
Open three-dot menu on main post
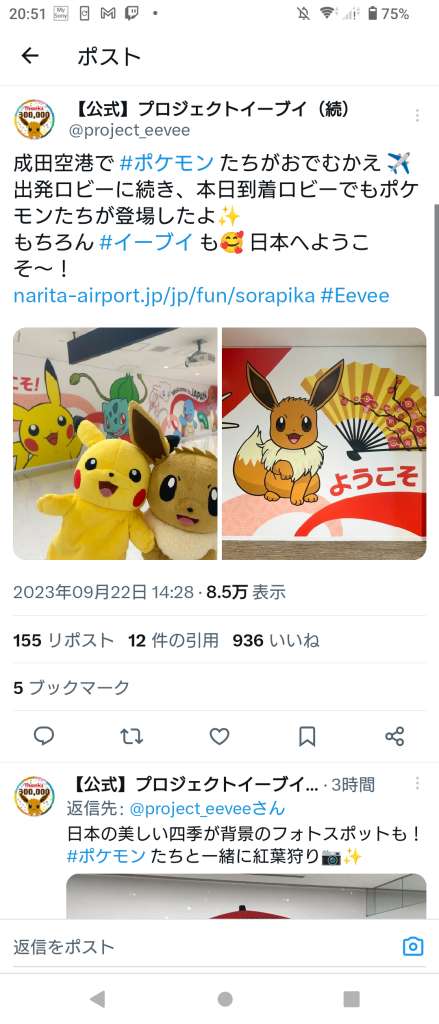pos(417,116)
